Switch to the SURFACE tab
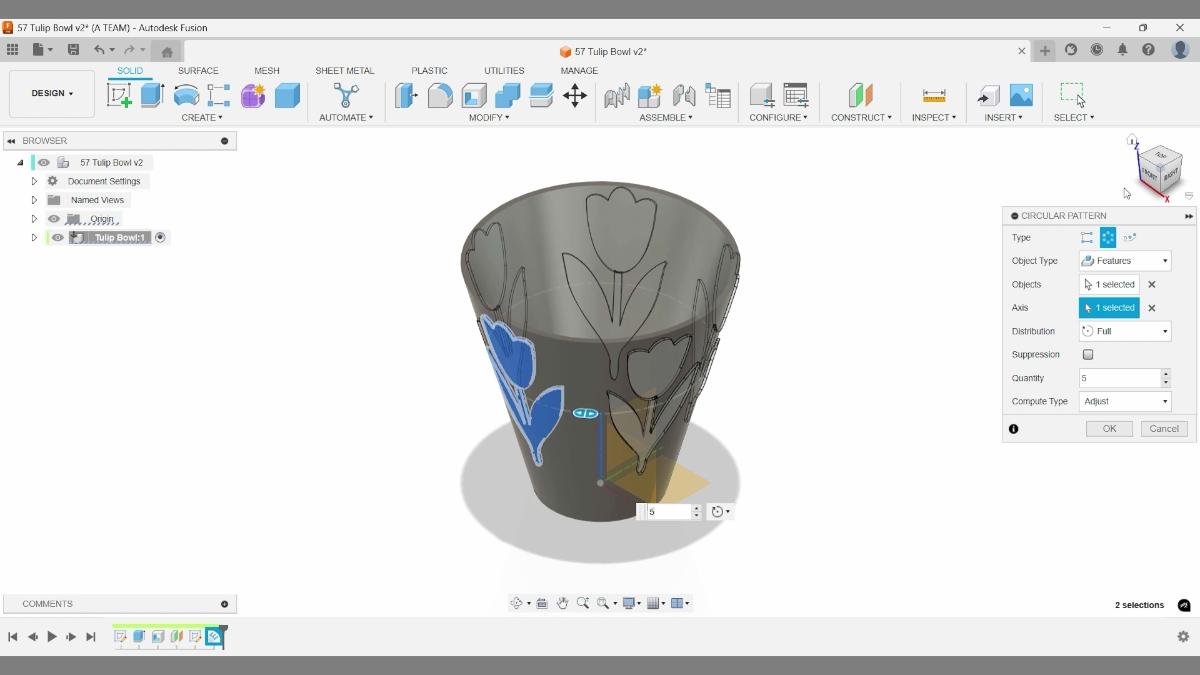Screen dimensions: 1200x675 pos(198,71)
